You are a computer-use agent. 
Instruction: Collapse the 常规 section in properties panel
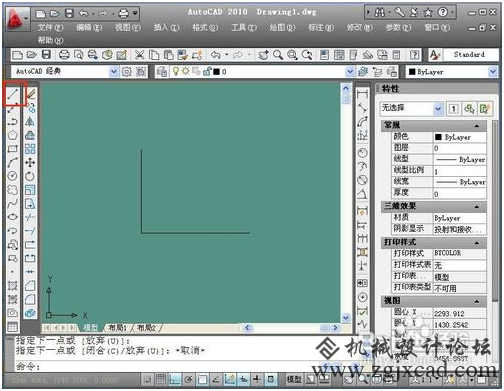coord(477,126)
